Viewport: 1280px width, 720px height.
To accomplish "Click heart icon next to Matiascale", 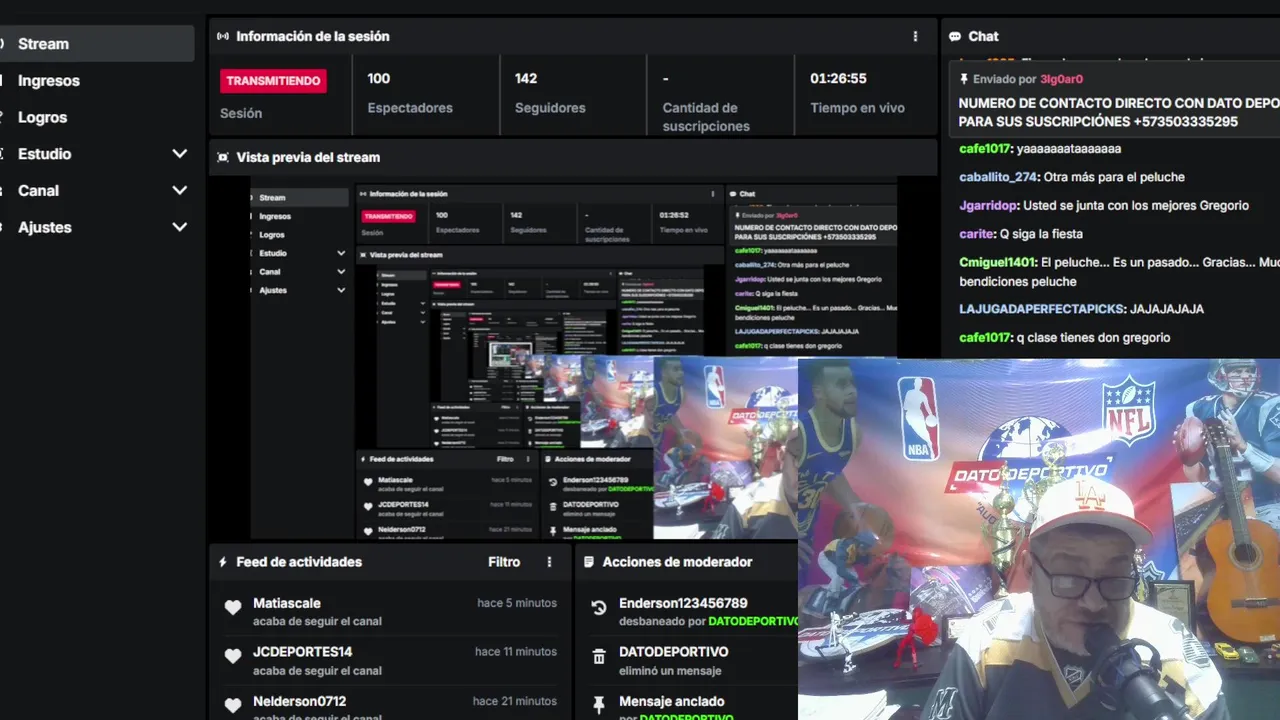I will 233,607.
